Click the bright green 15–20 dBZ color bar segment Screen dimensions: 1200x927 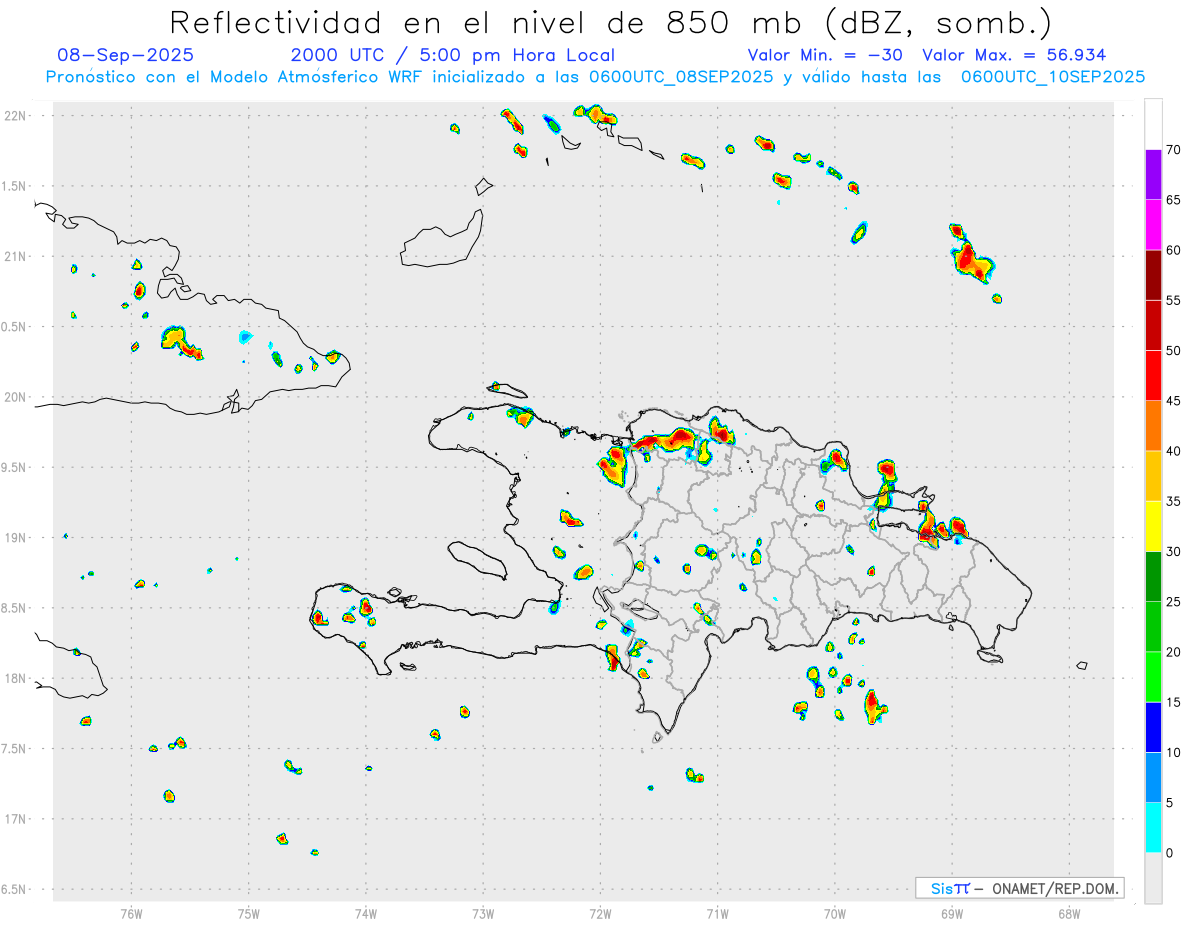1153,677
